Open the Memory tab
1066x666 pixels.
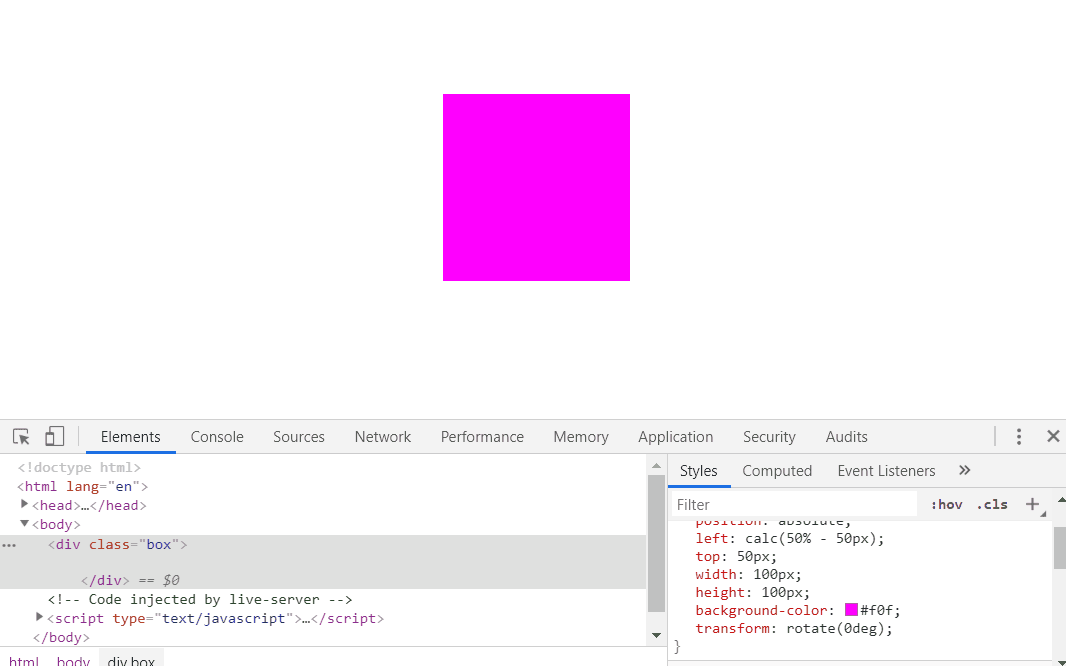point(581,436)
